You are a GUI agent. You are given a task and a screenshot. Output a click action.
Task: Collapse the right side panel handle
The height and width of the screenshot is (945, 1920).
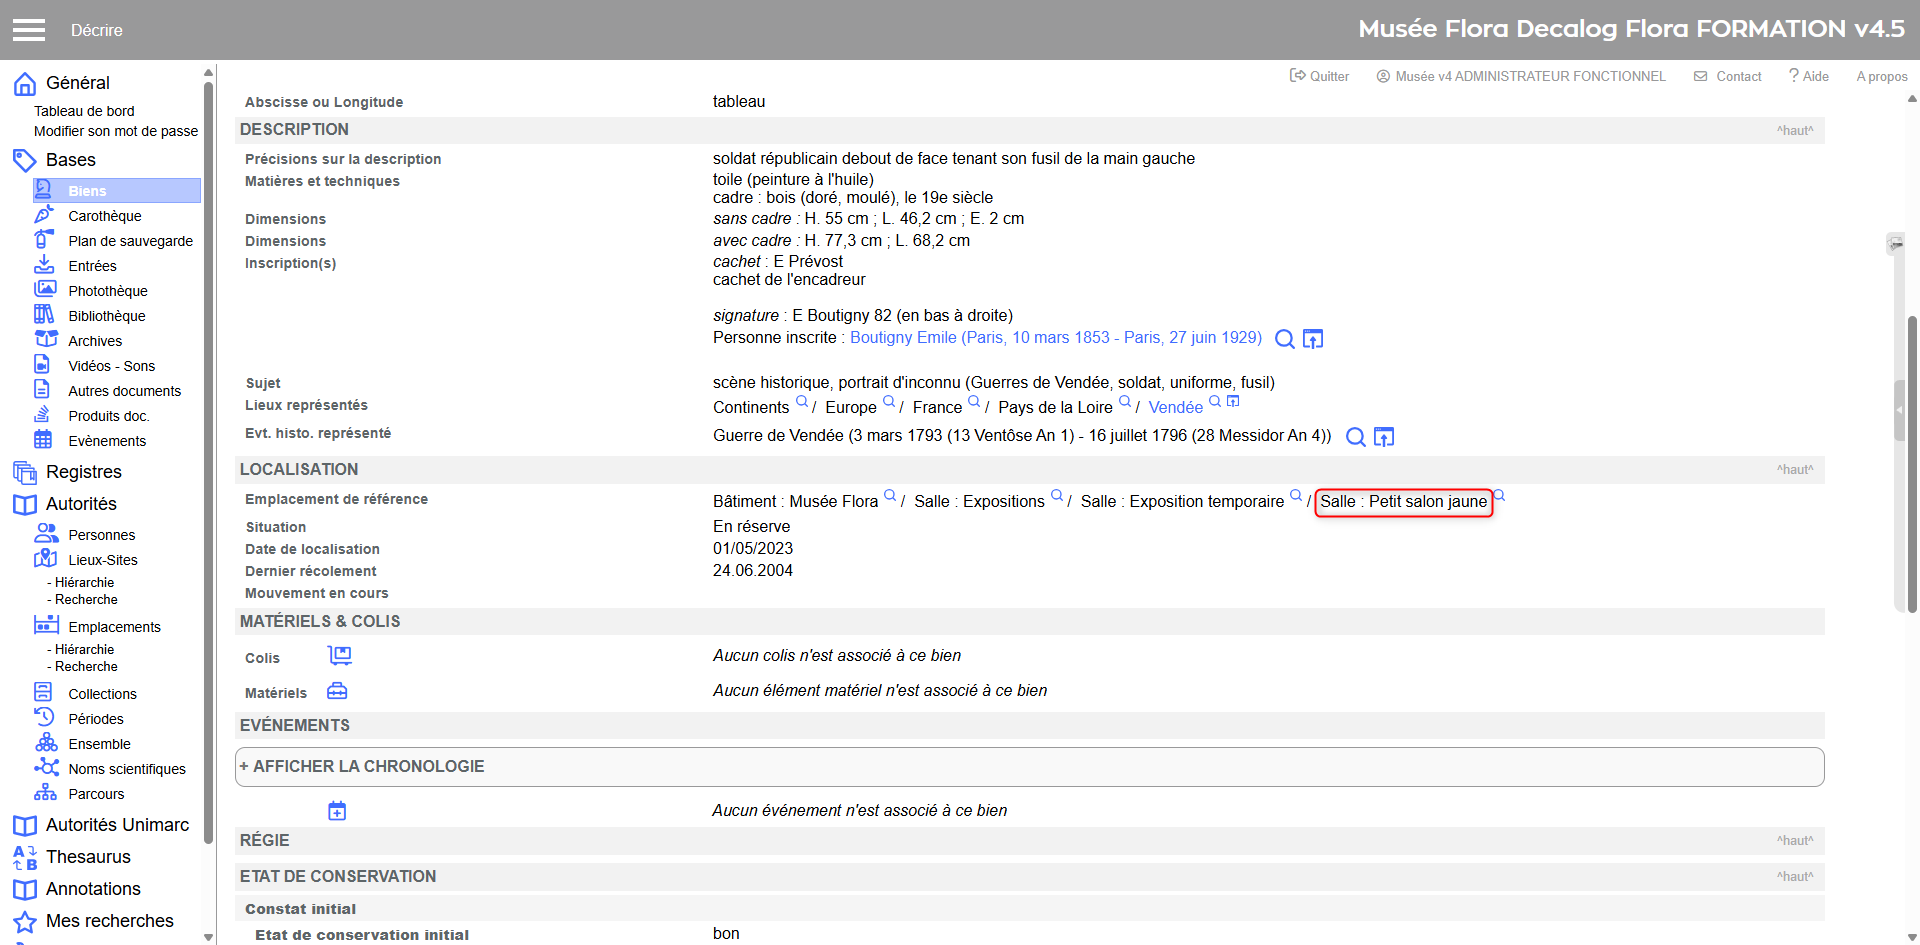coord(1899,410)
